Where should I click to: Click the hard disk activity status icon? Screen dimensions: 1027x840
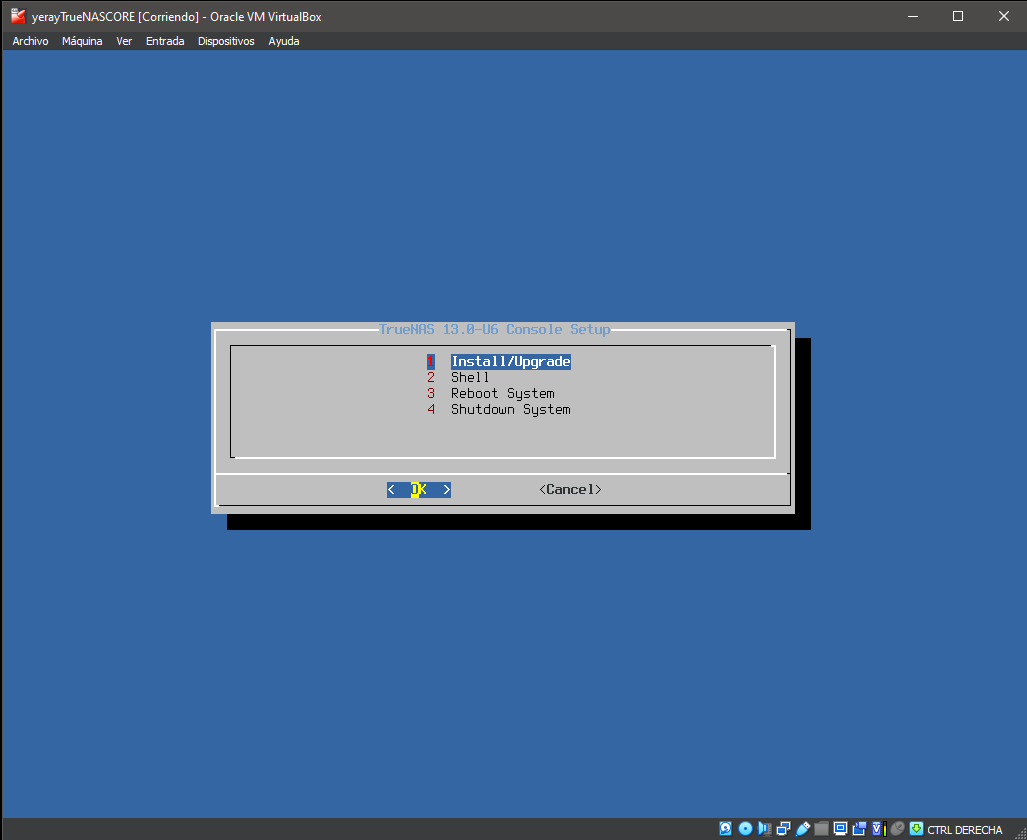pos(725,829)
